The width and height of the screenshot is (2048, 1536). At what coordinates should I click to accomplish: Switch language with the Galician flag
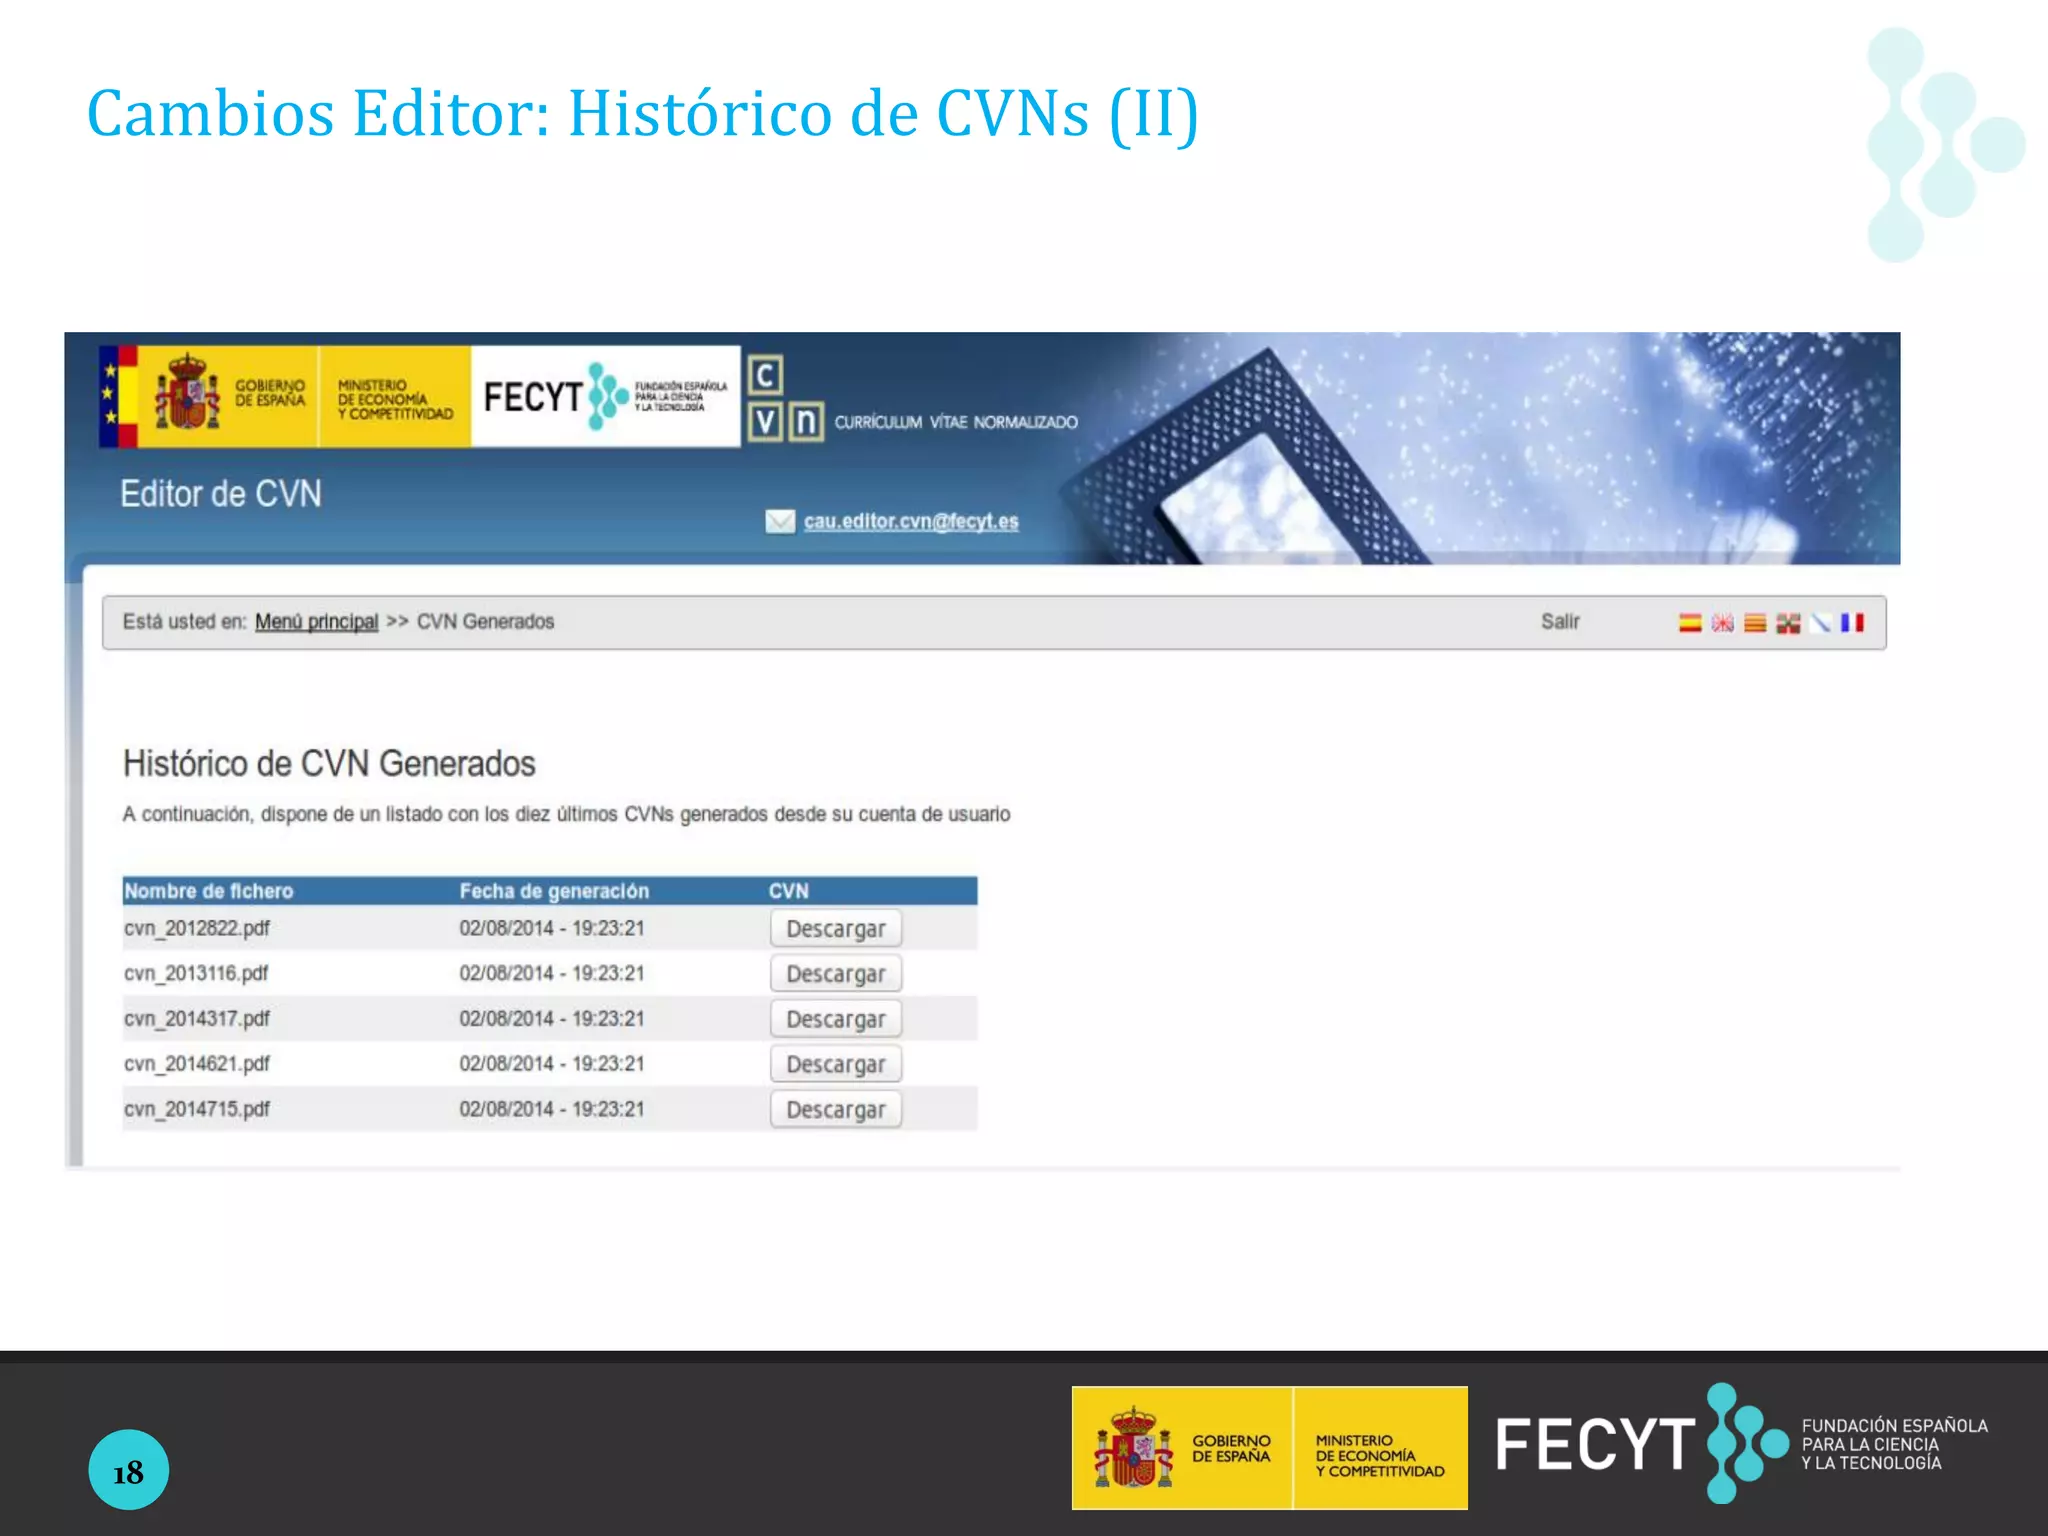[1820, 623]
